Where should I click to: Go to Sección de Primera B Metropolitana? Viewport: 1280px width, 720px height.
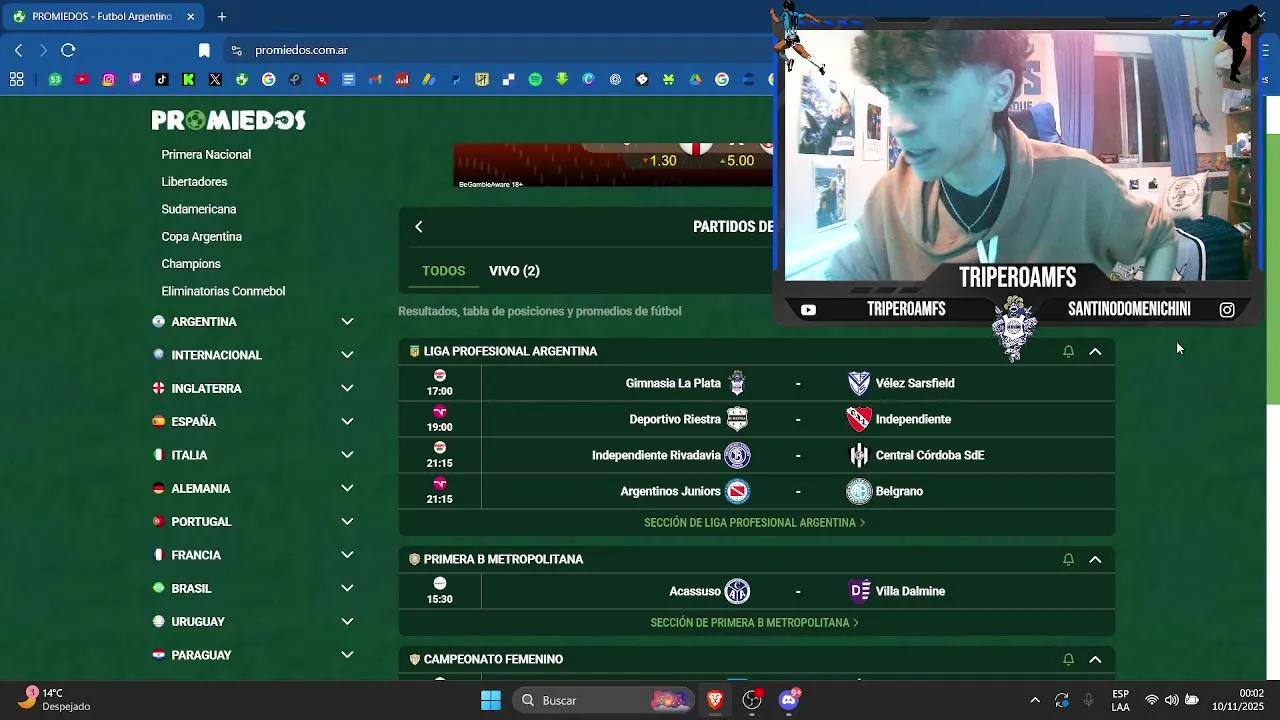(755, 623)
